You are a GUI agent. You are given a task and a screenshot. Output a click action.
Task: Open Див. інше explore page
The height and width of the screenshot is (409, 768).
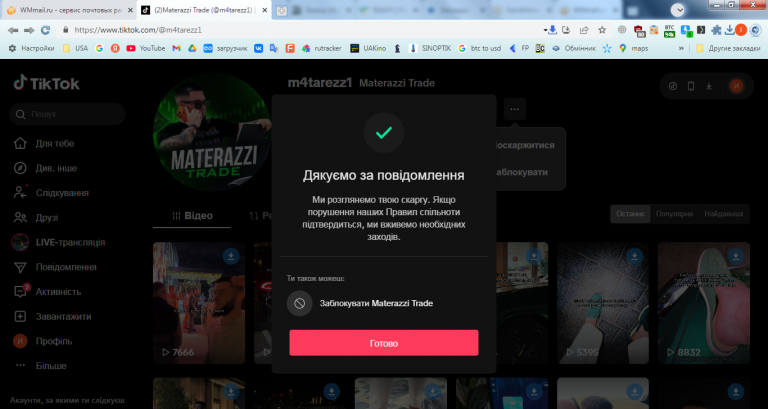coord(45,168)
